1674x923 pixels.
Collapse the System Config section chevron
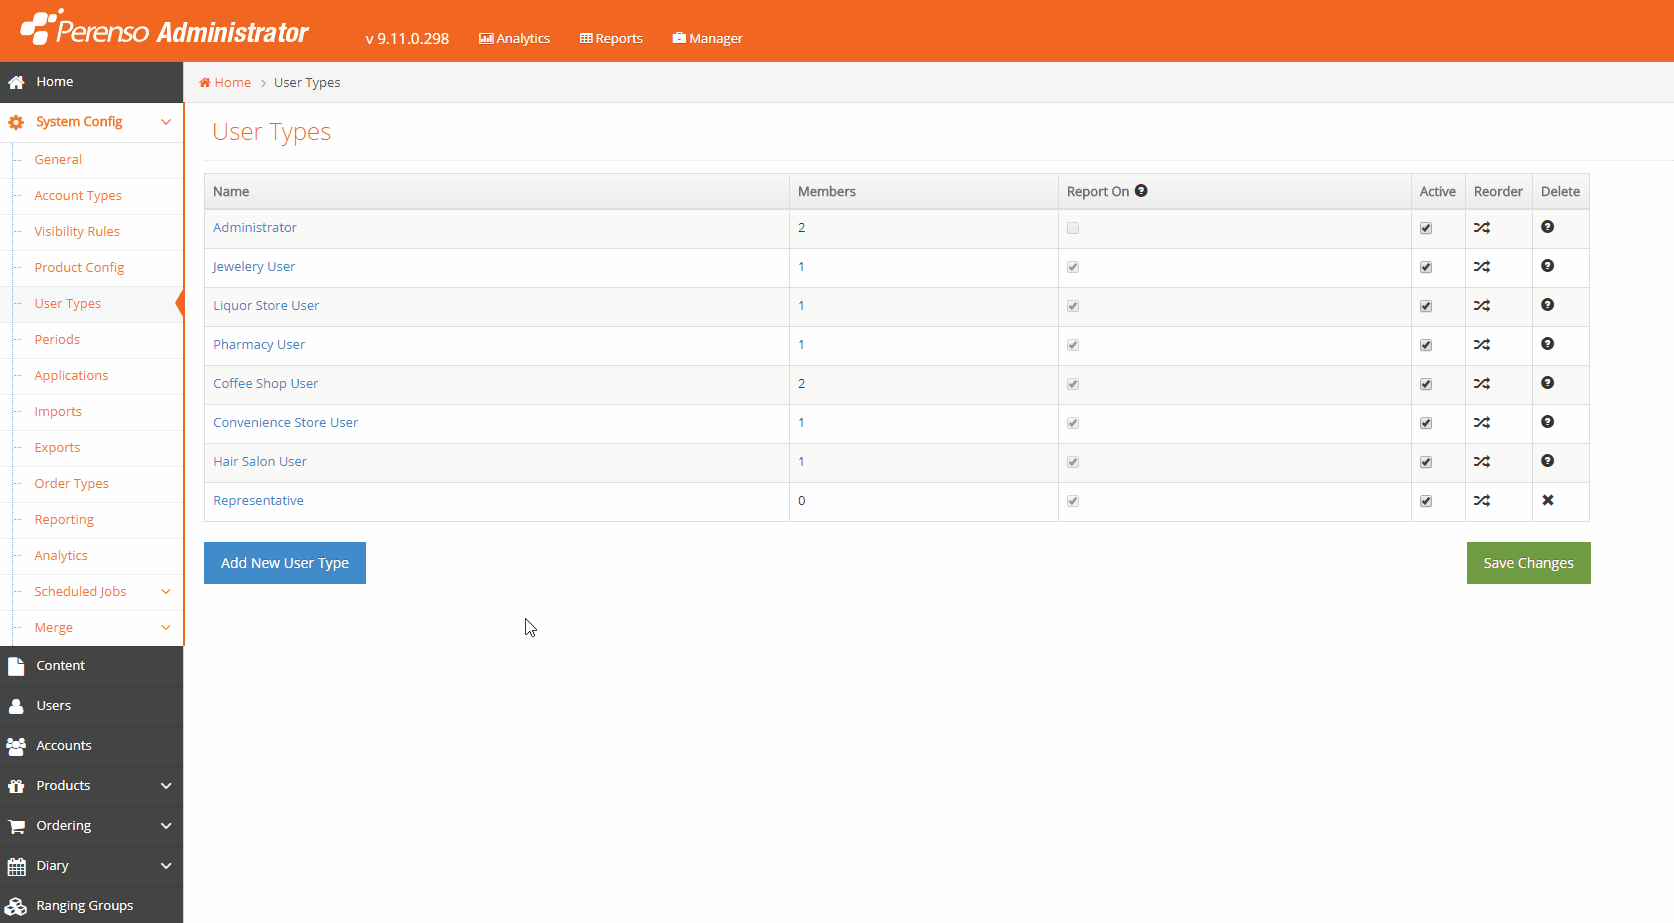pos(166,122)
